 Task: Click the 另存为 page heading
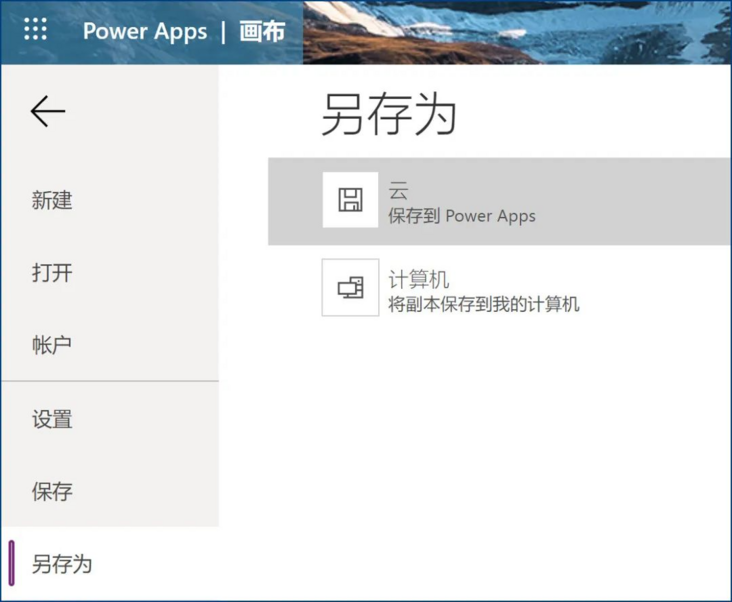click(x=389, y=114)
